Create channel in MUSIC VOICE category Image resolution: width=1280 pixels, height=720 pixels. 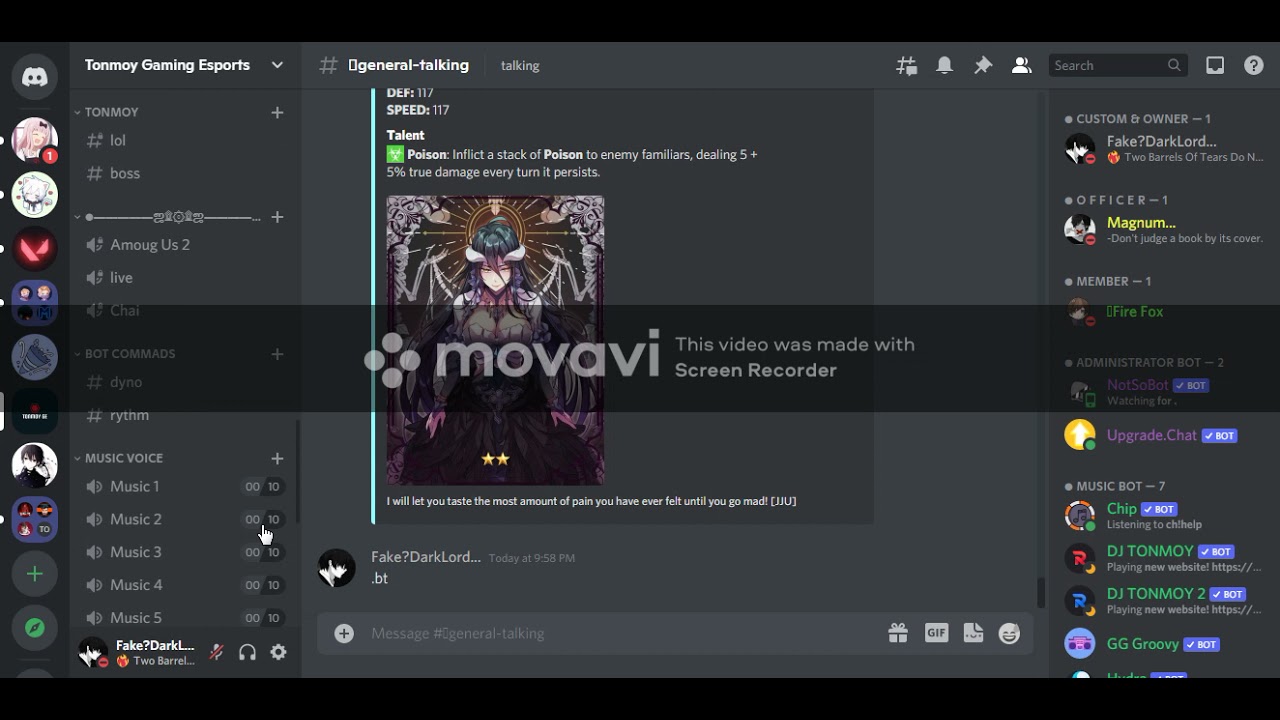point(277,458)
